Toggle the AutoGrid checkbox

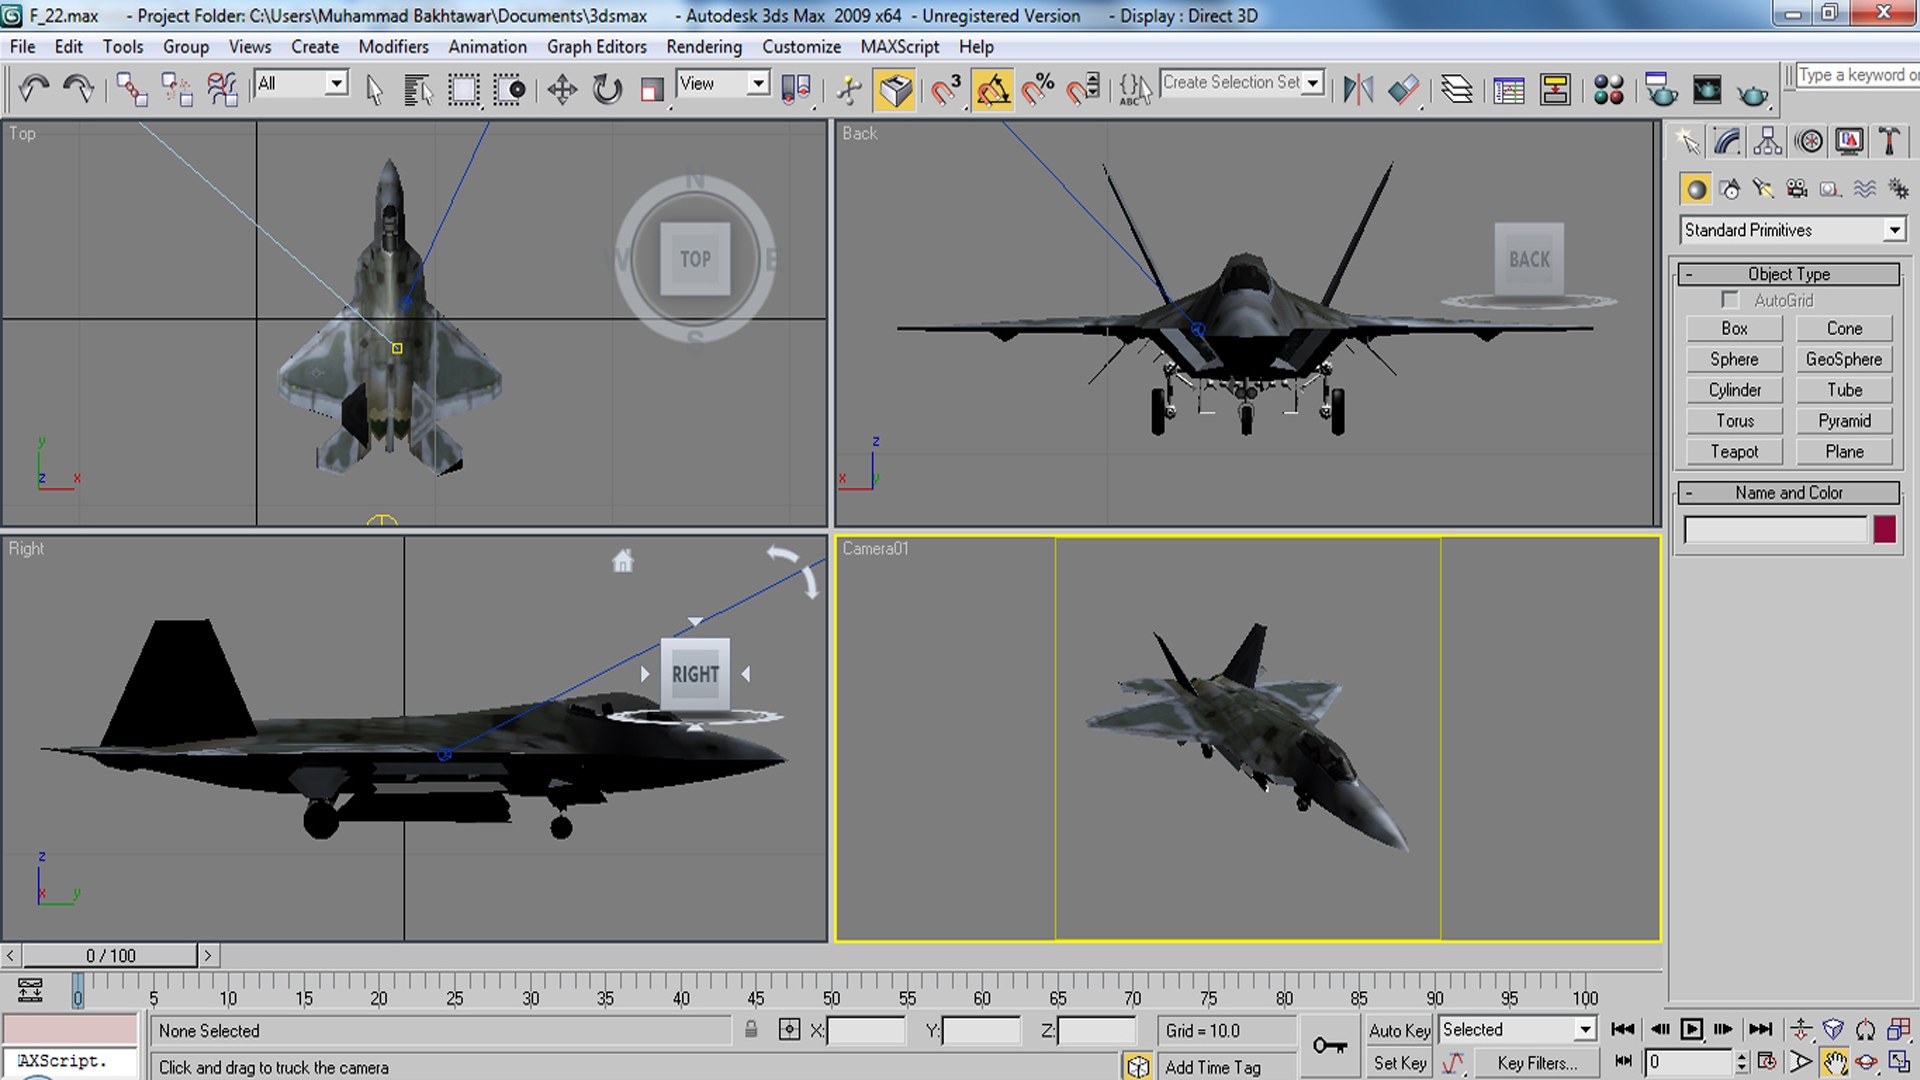pyautogui.click(x=1730, y=300)
